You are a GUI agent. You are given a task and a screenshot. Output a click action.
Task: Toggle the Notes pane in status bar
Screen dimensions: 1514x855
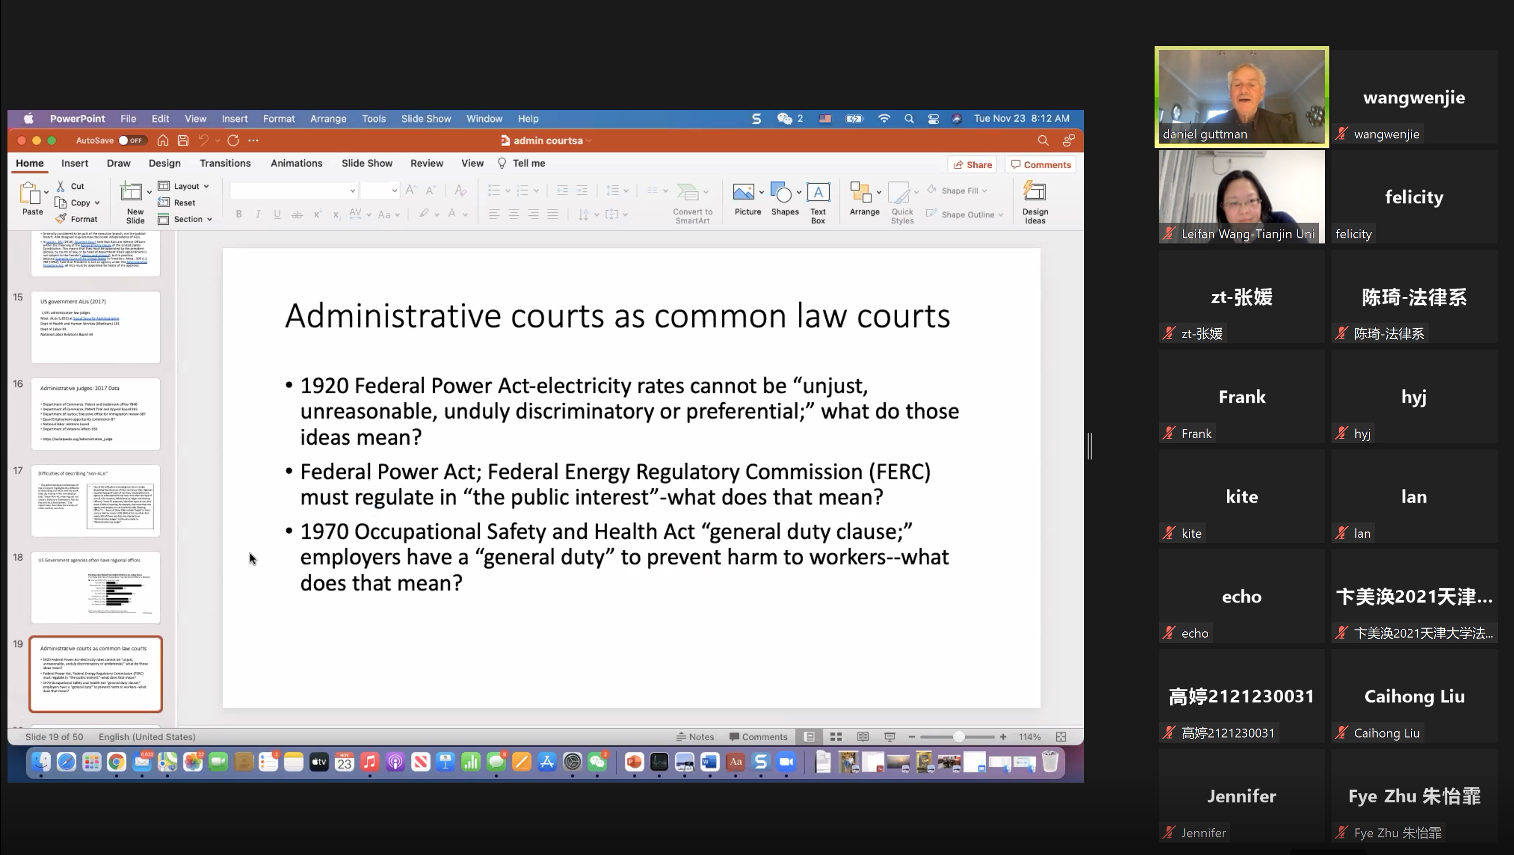pos(695,737)
